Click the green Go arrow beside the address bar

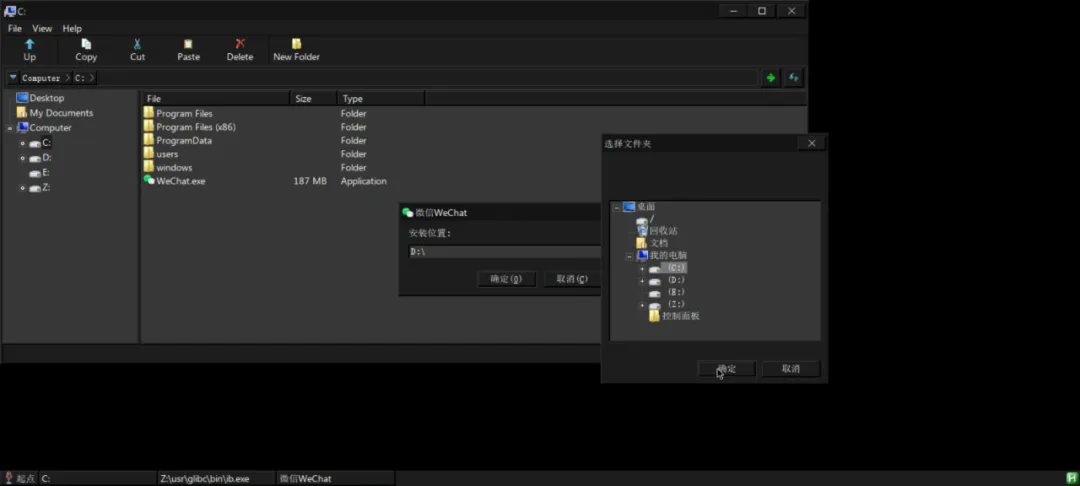pyautogui.click(x=771, y=78)
